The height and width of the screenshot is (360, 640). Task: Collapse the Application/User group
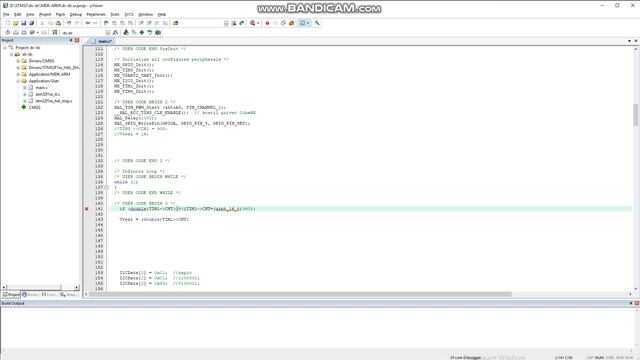[18, 81]
